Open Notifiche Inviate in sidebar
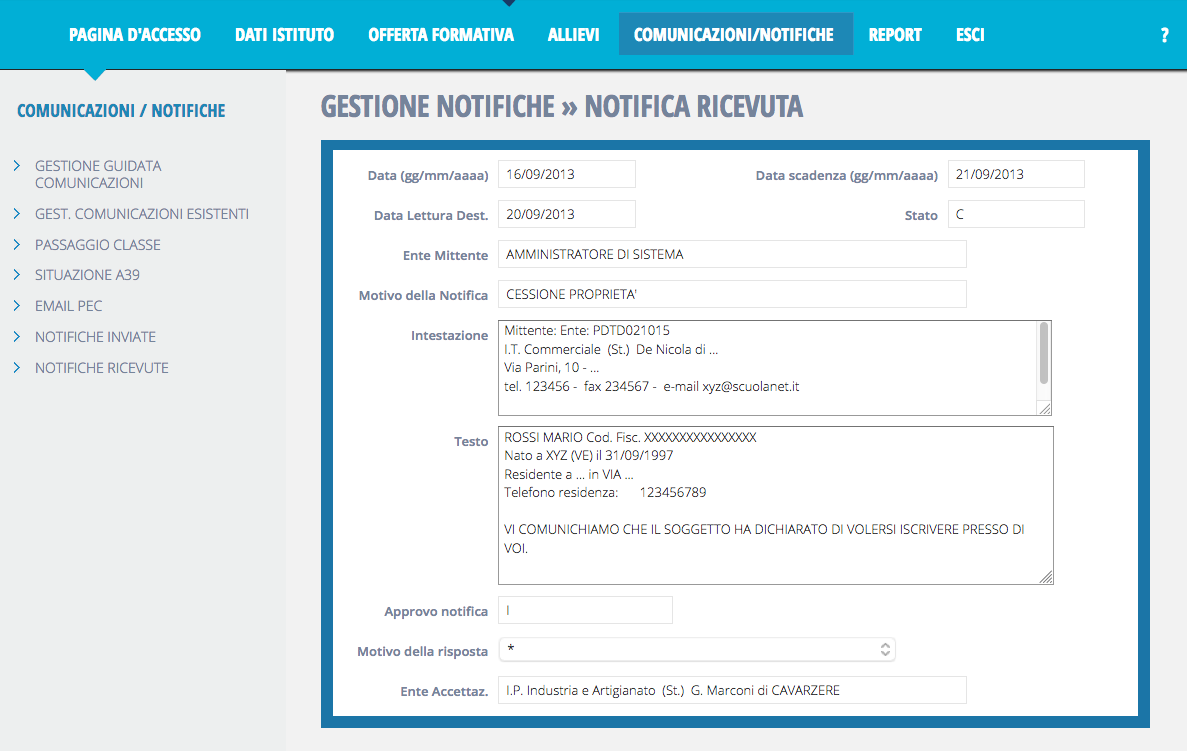The image size is (1187, 751). click(95, 337)
